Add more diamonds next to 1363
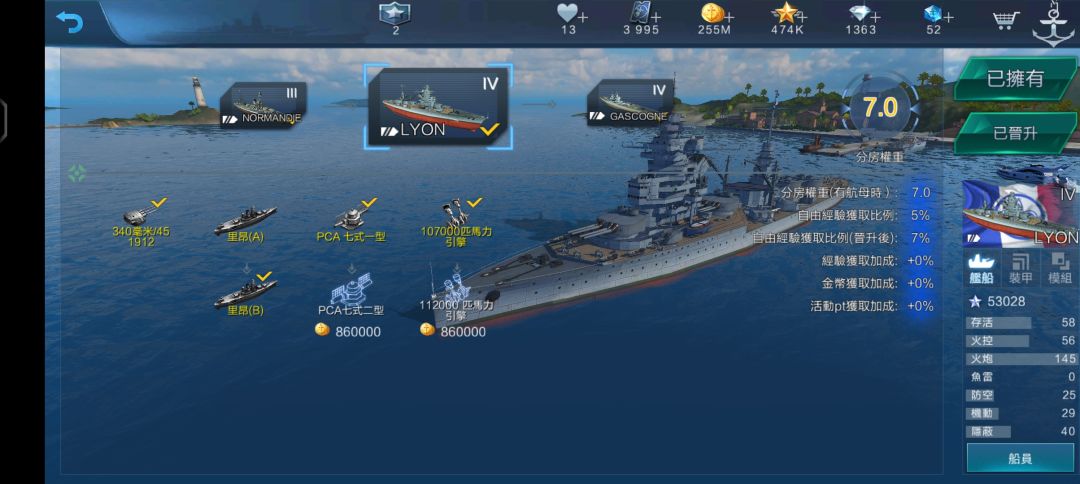1080x484 pixels. (x=875, y=17)
